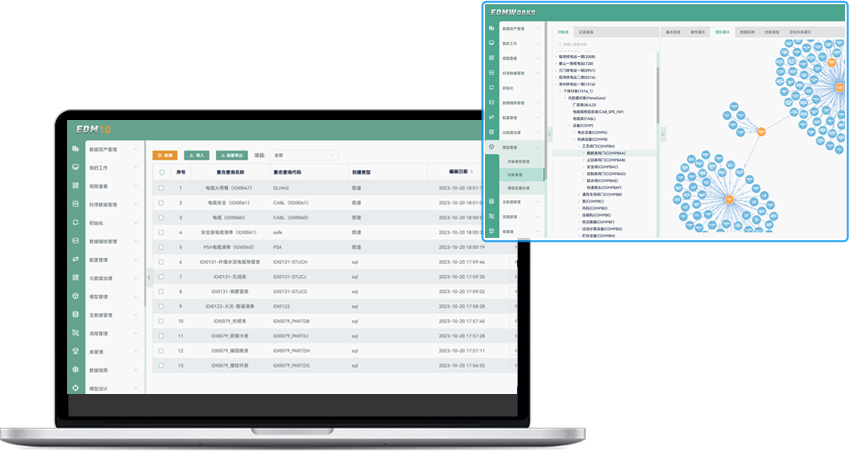Screen dimensions: 849x451
Task: Collapse the tree panel handle next to graph in EDMWorks
Action: pos(663,134)
